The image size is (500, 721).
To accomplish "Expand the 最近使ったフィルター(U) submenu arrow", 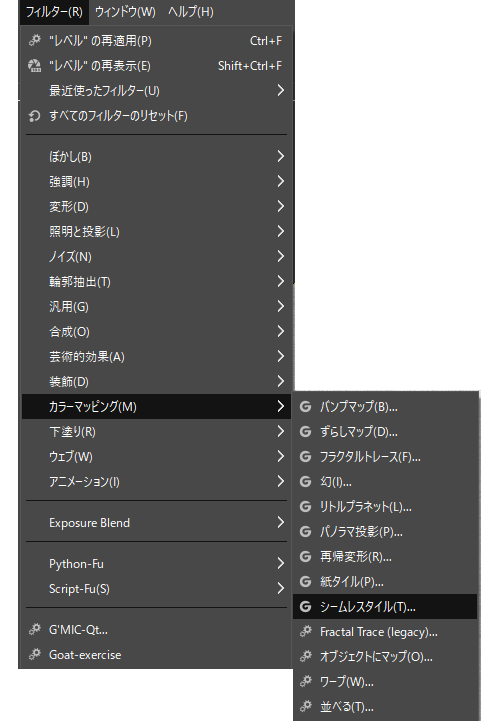I will 281,90.
